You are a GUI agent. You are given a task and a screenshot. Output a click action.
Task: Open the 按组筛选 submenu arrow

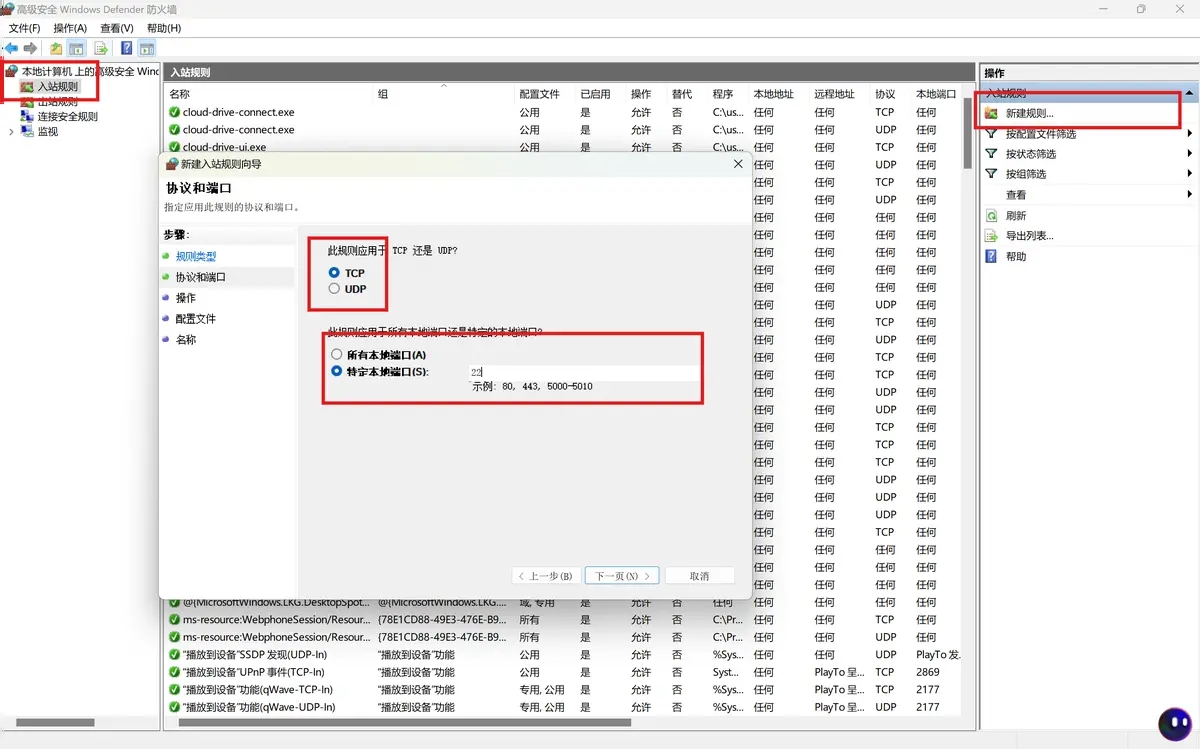pyautogui.click(x=1190, y=174)
